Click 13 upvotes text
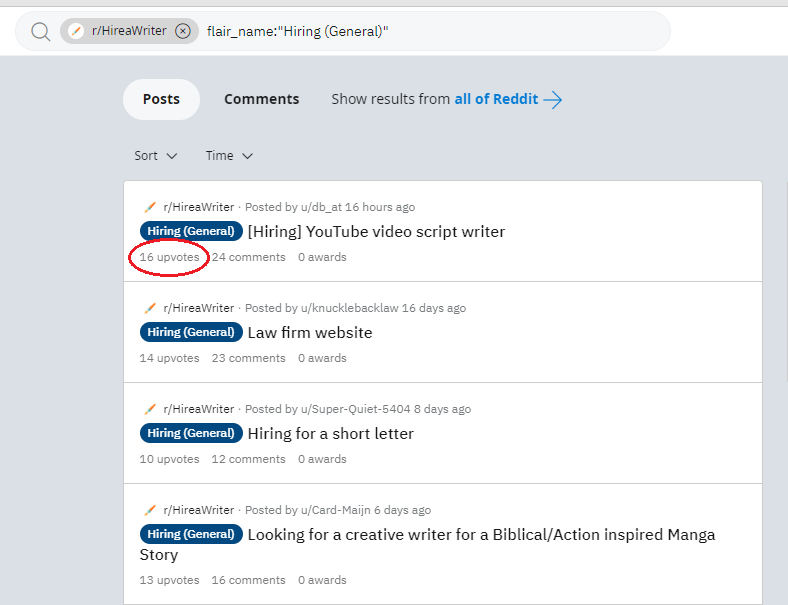Viewport: 788px width, 605px height. pyautogui.click(x=169, y=580)
